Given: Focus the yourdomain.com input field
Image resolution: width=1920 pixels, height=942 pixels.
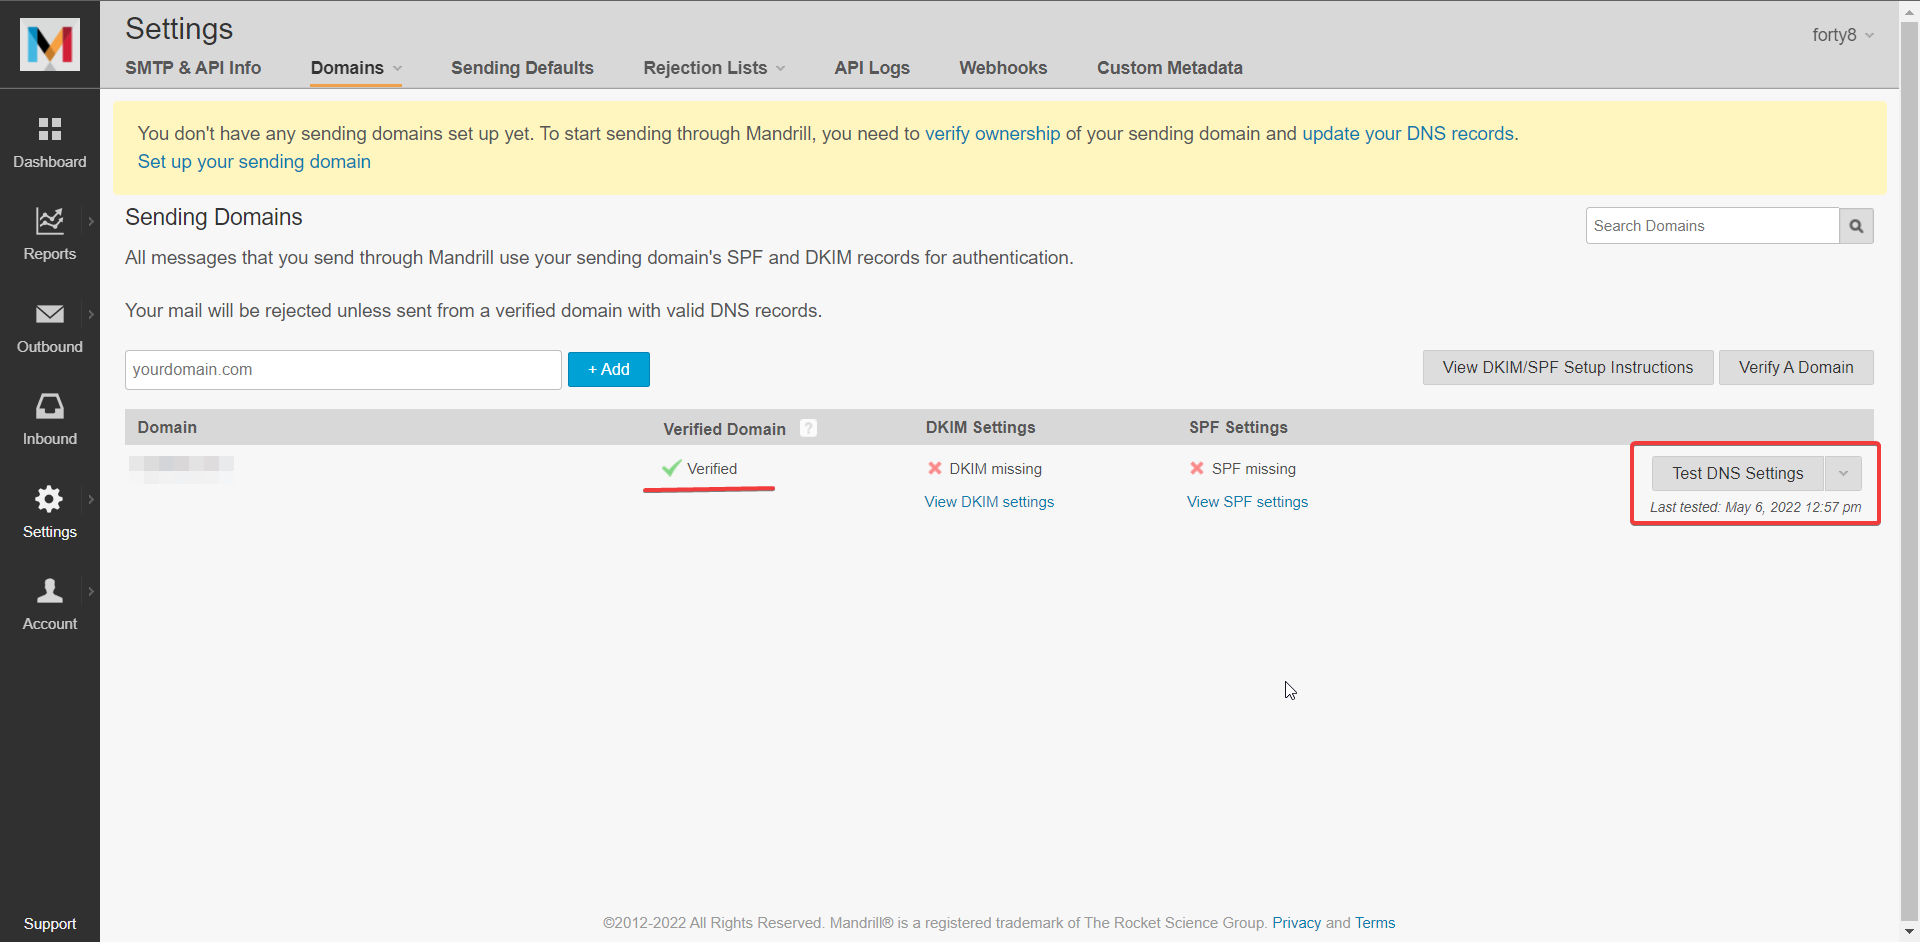Looking at the screenshot, I should [x=343, y=370].
